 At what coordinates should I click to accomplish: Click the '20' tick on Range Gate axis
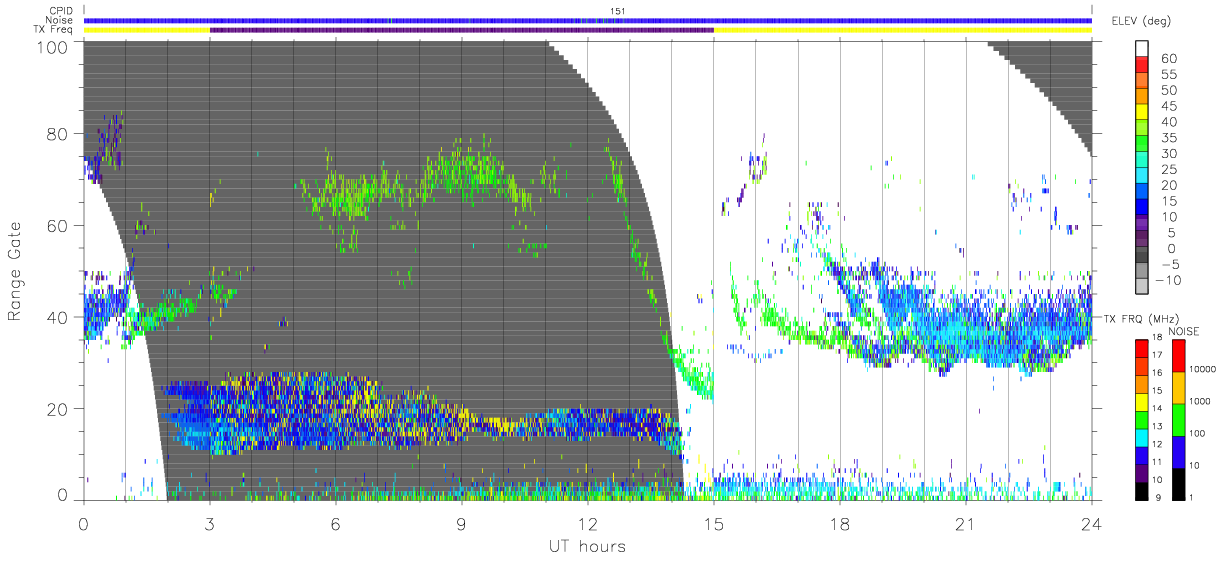tap(58, 409)
